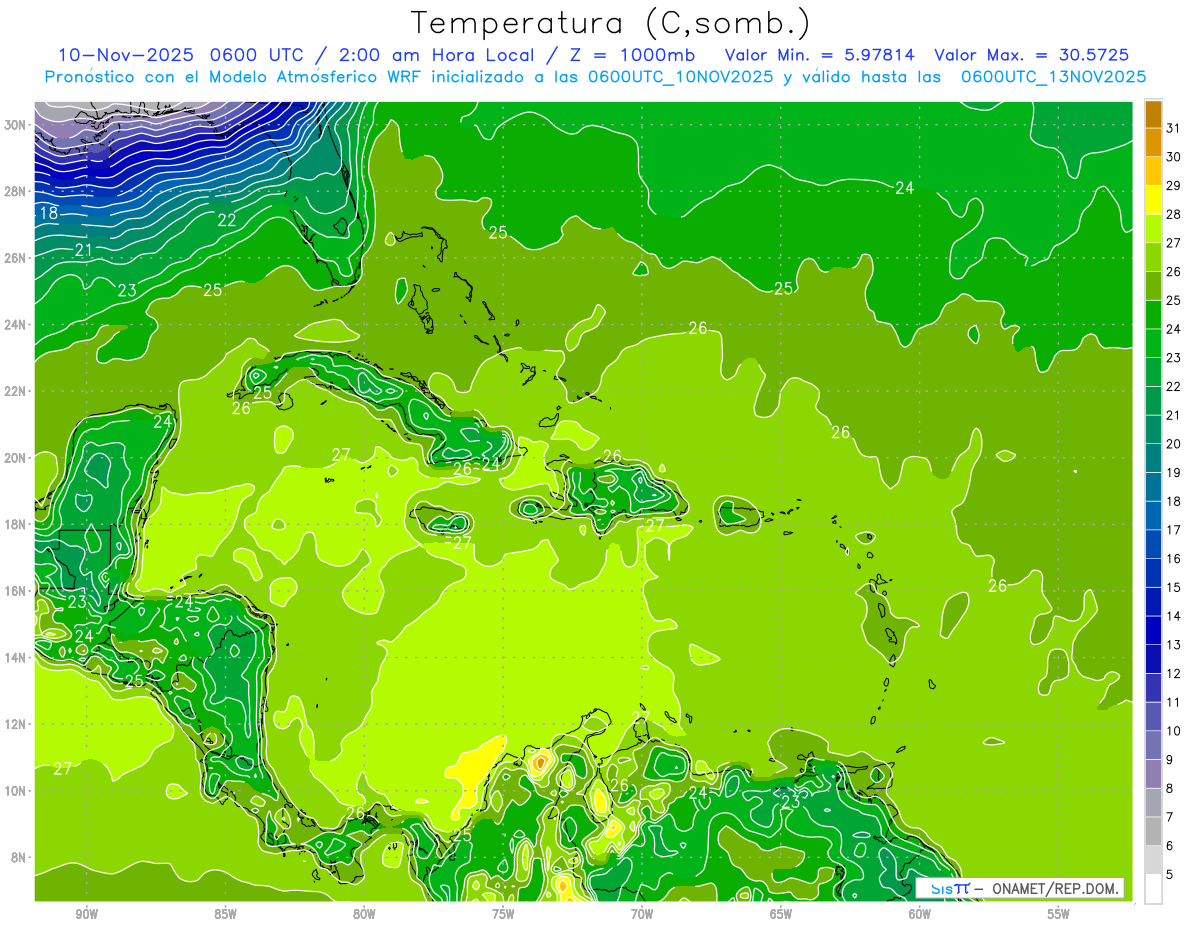Click the '60W' longitude axis label
This screenshot has height=927, width=1200.
pyautogui.click(x=920, y=915)
